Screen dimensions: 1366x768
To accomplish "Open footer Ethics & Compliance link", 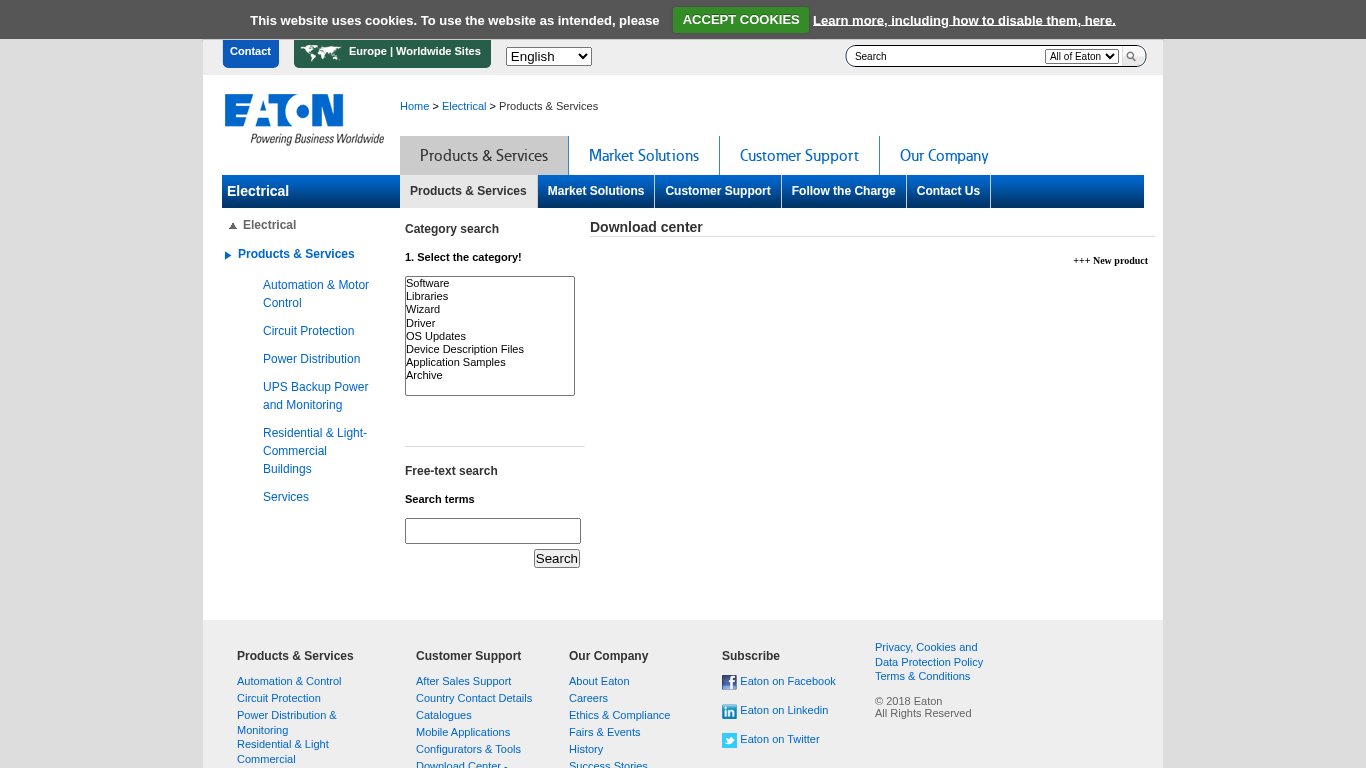I will (619, 715).
